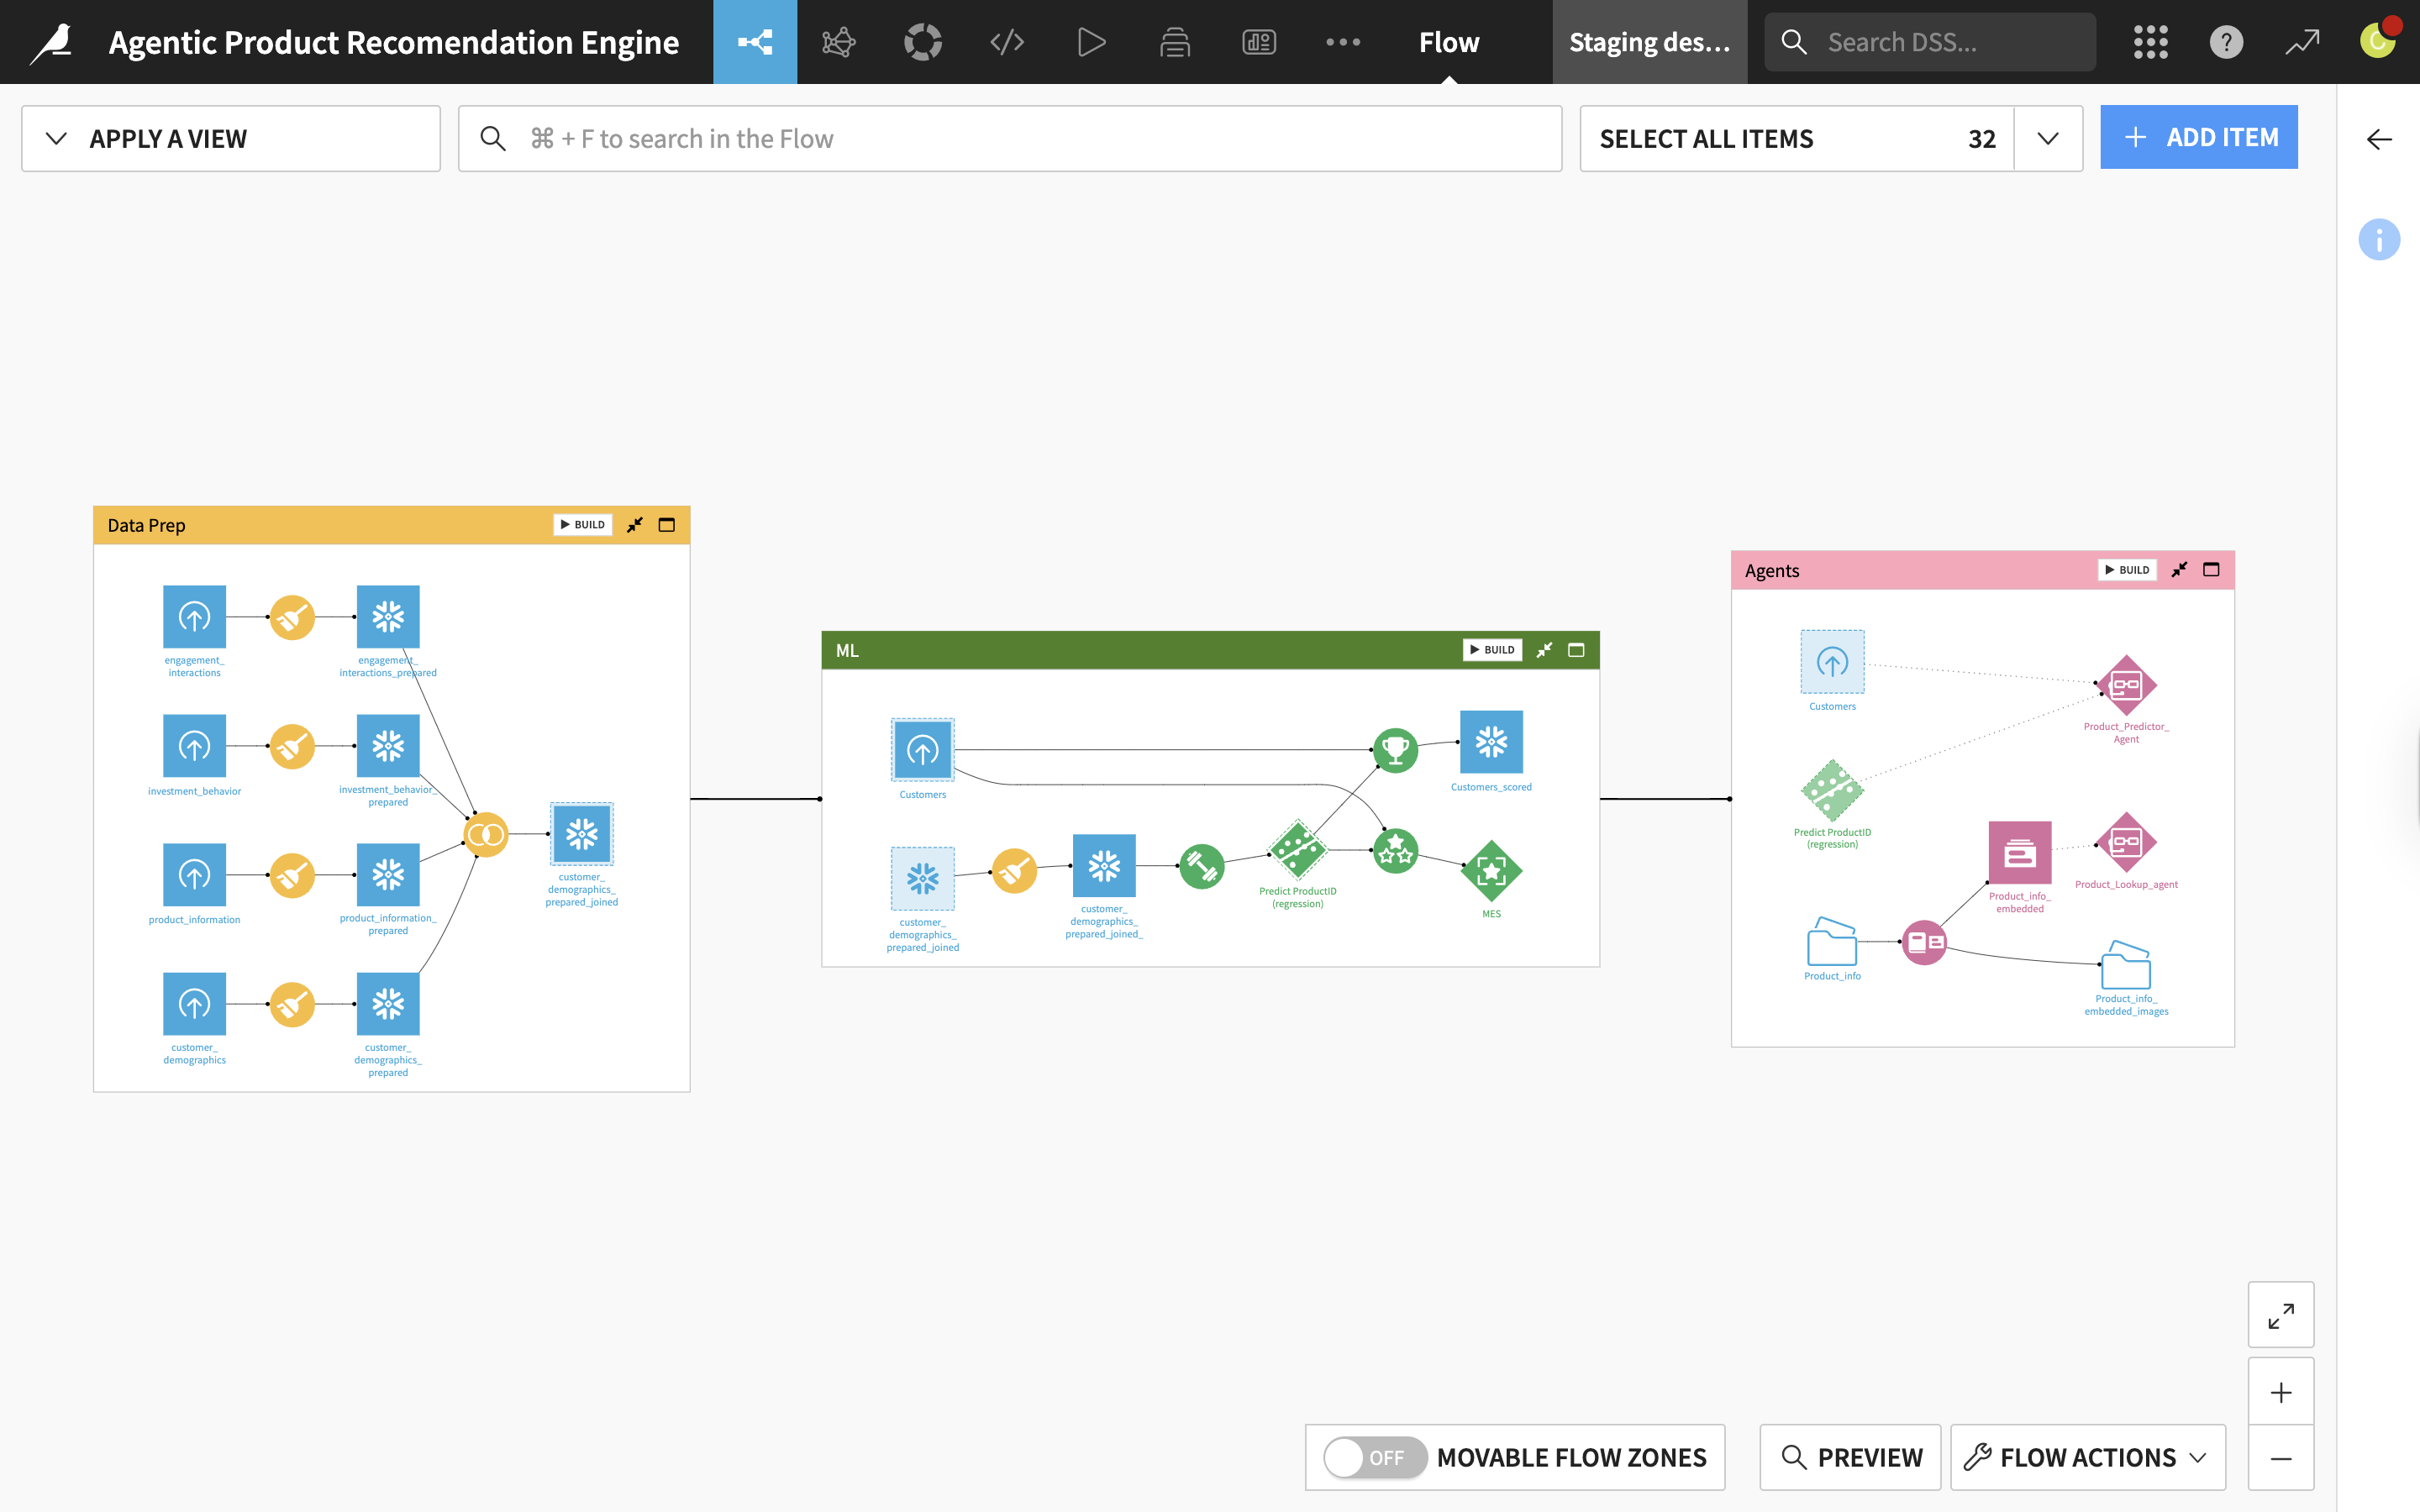
Task: Open the applications grid menu icon
Action: tap(2150, 42)
